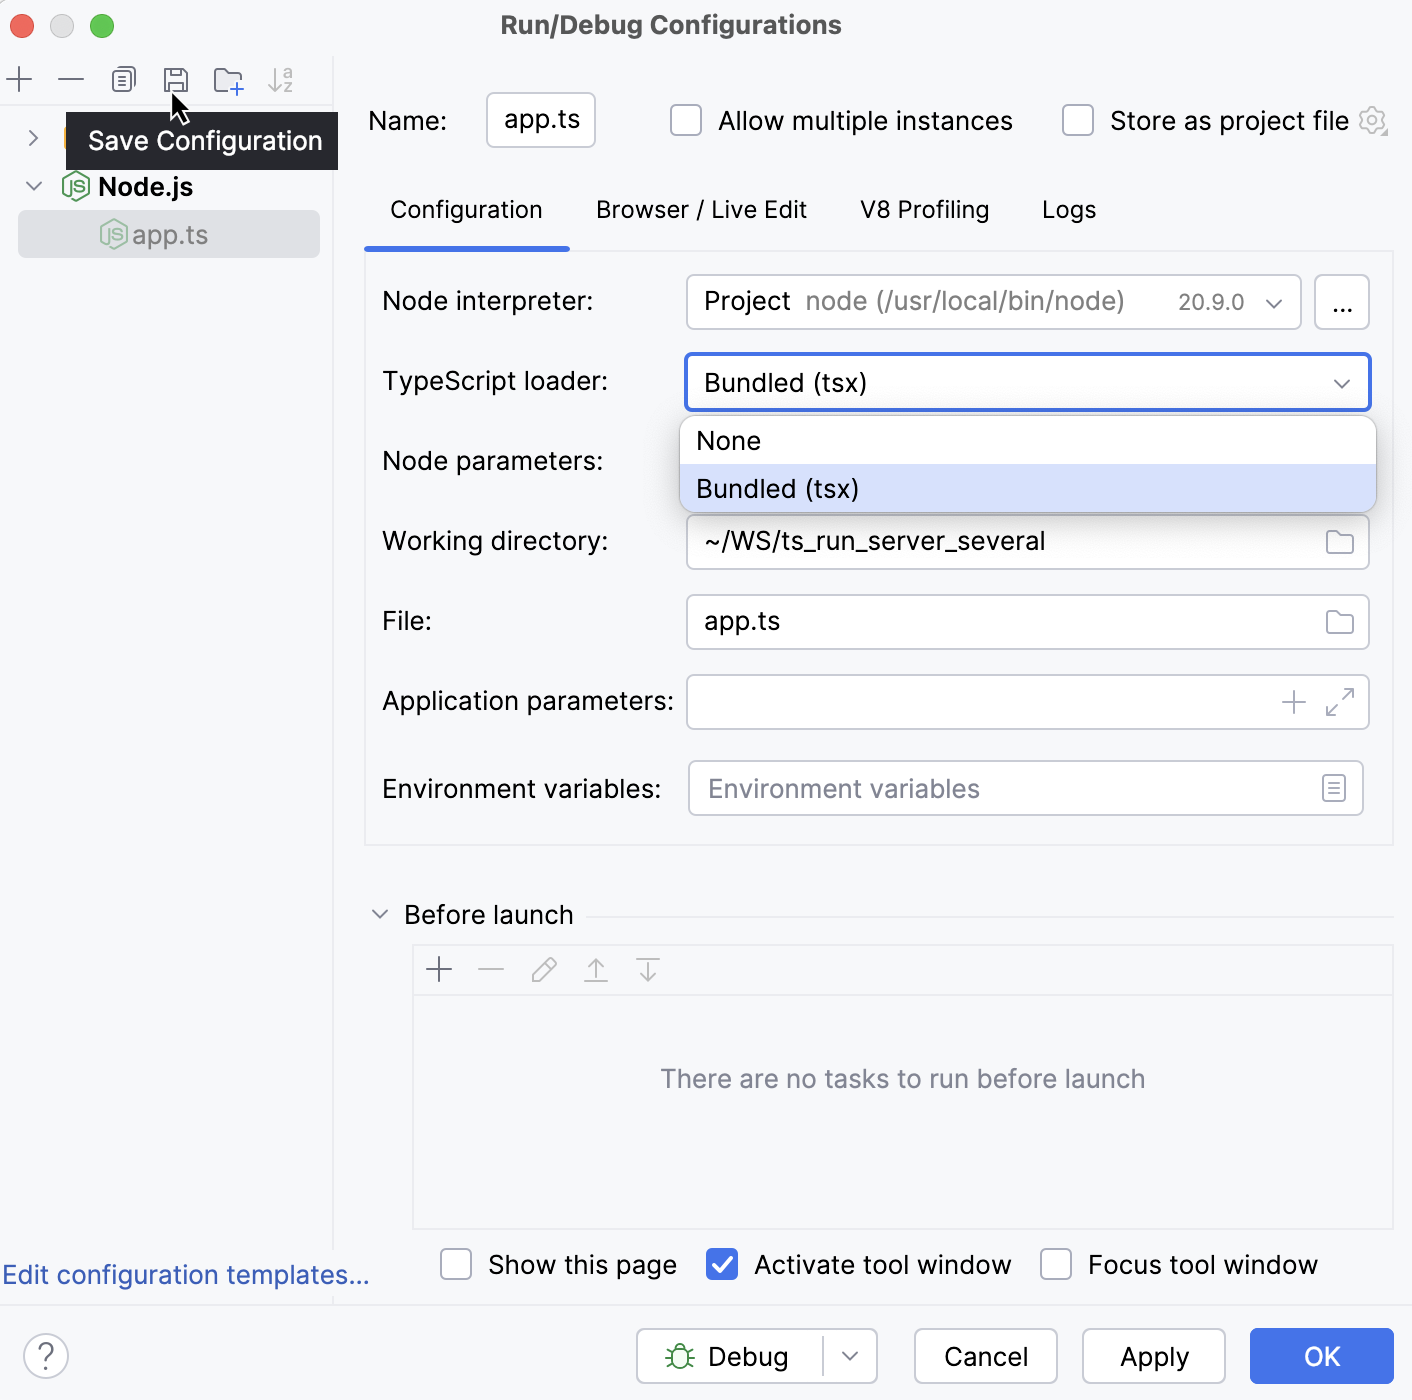
Task: Remove the selected configuration
Action: click(70, 79)
